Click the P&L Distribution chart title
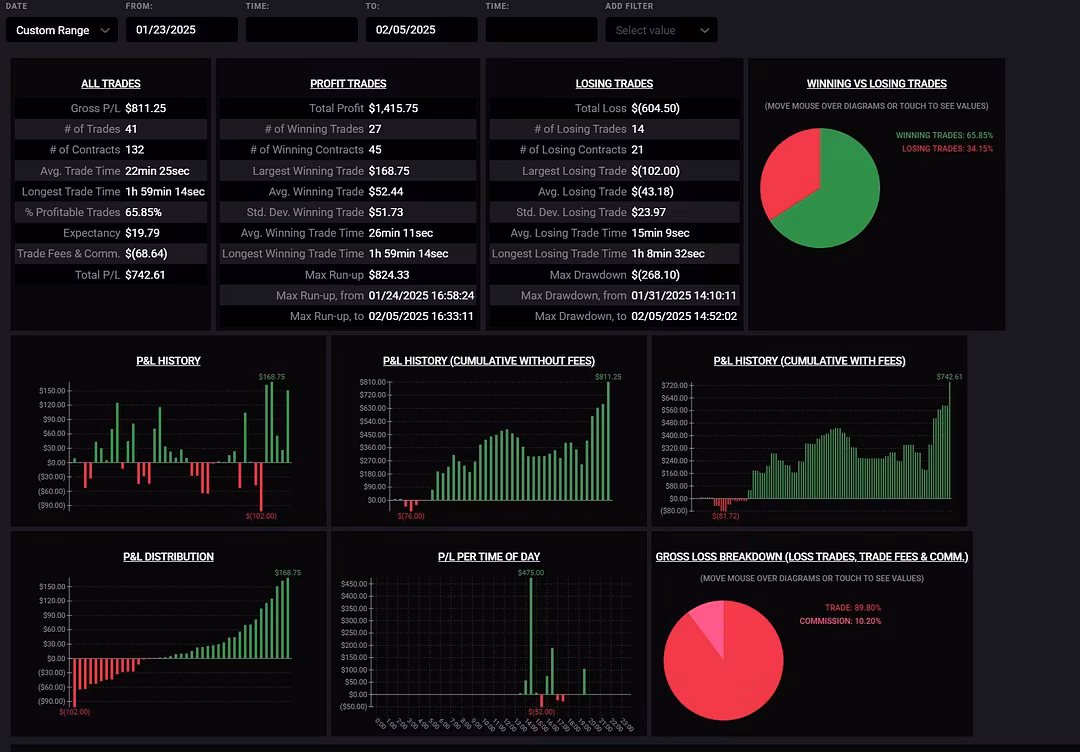 click(168, 557)
